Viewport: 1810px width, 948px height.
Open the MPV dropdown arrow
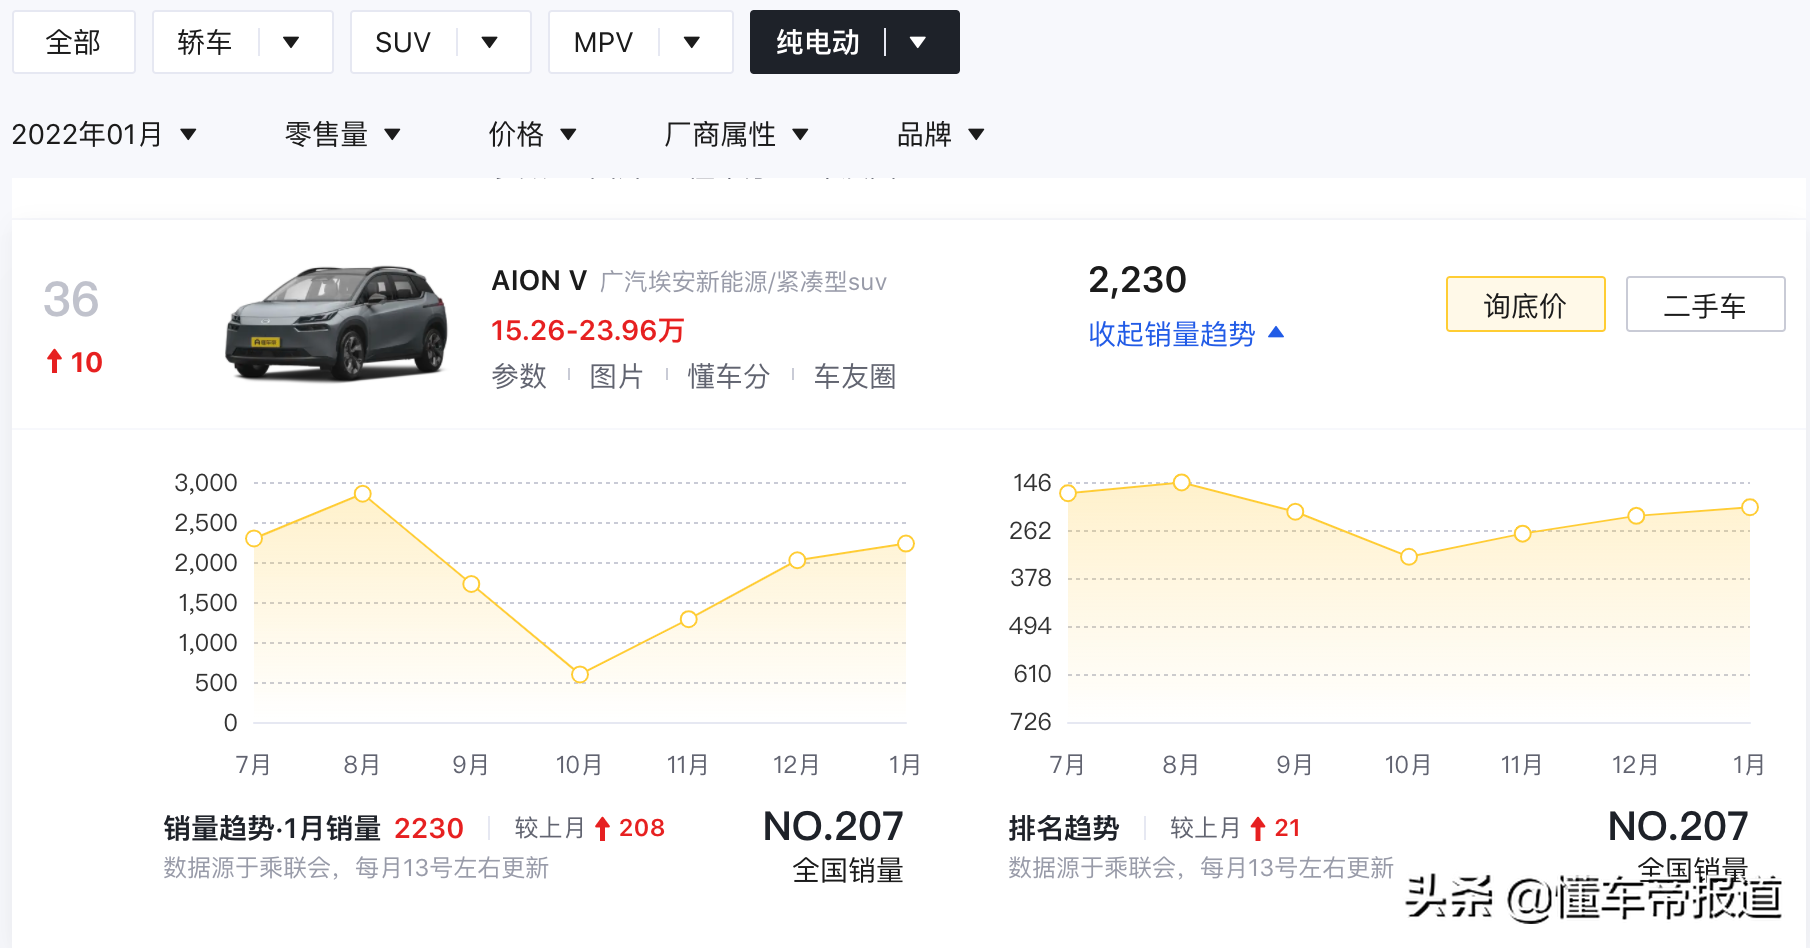pyautogui.click(x=691, y=42)
